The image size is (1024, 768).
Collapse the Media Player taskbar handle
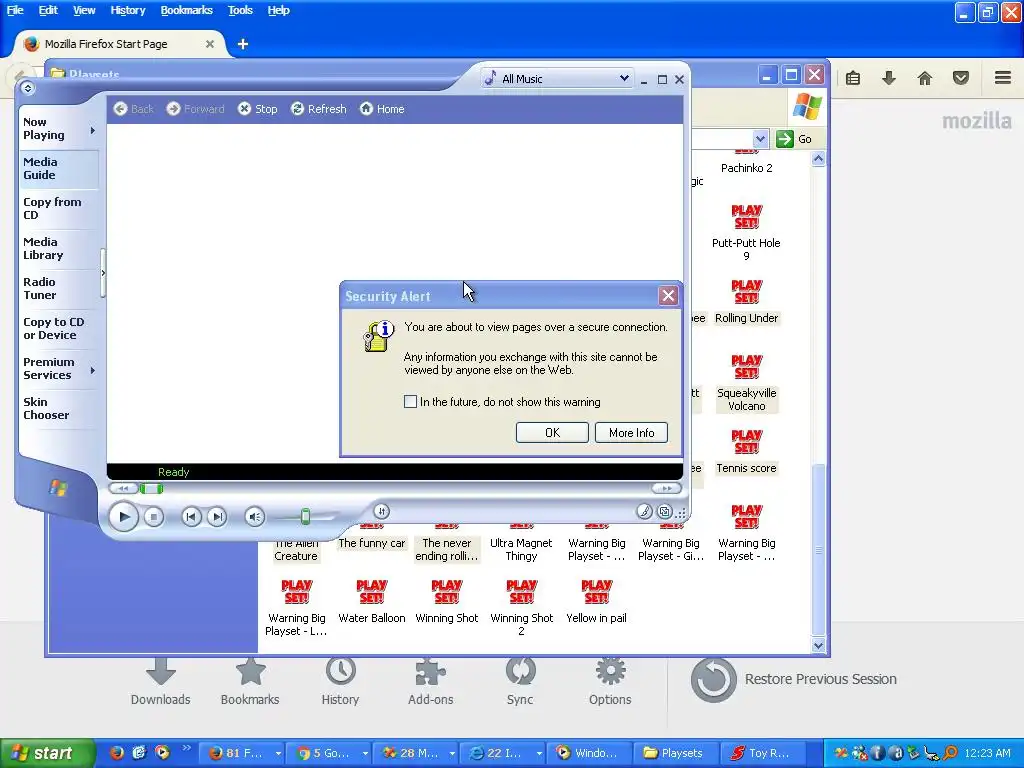click(103, 273)
